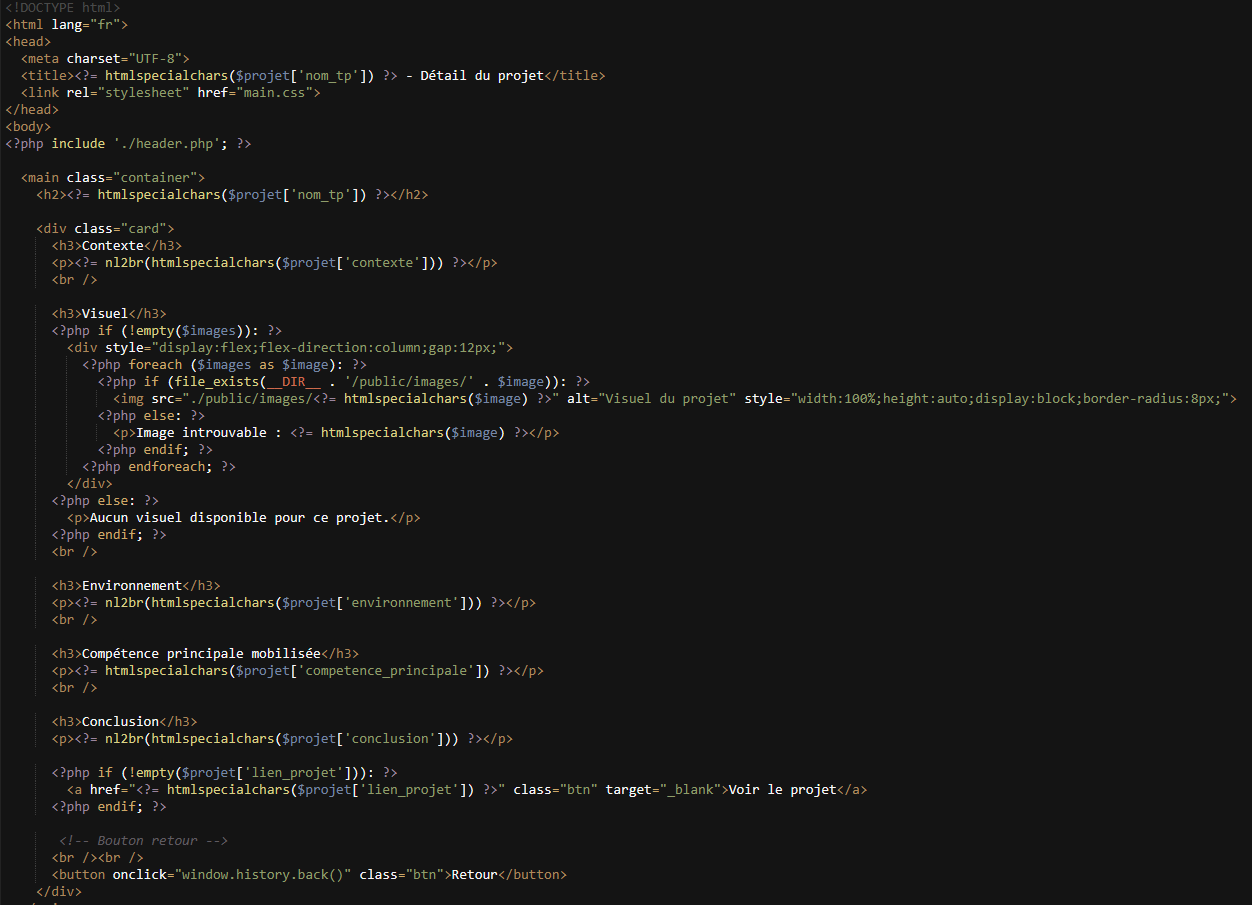Click the Retour button element text
1252x905 pixels.
click(x=475, y=875)
